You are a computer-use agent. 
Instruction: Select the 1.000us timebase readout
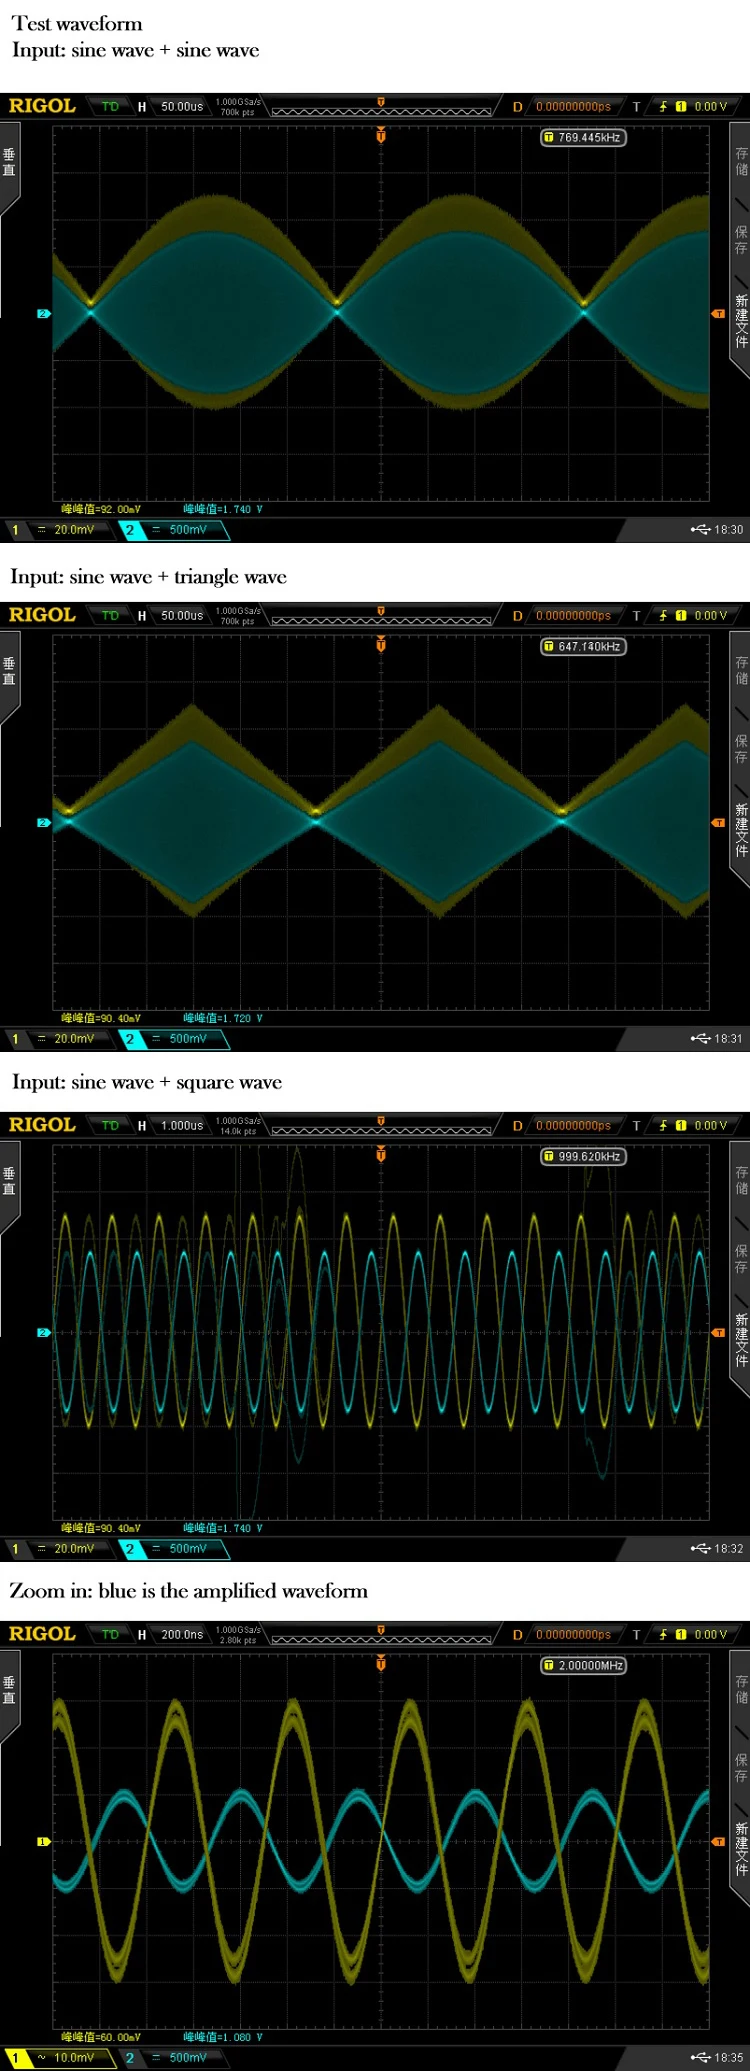181,1125
